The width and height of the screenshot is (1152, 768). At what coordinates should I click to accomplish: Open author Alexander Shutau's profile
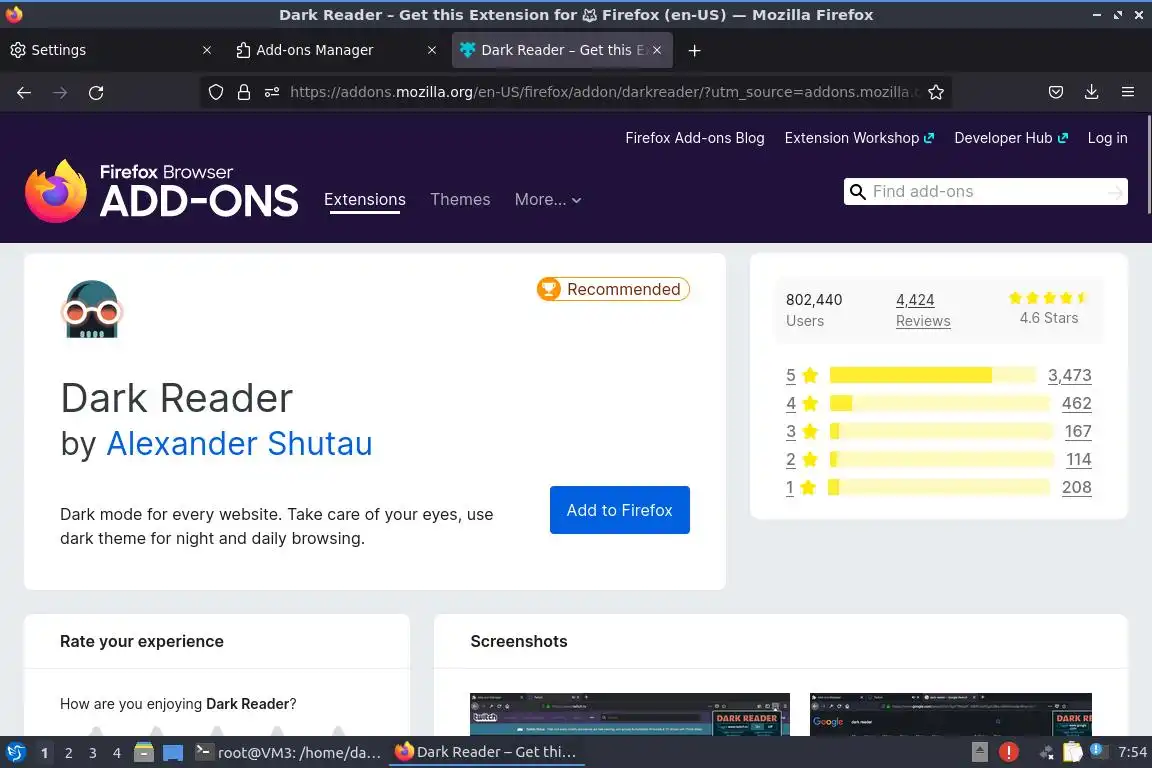(x=240, y=444)
